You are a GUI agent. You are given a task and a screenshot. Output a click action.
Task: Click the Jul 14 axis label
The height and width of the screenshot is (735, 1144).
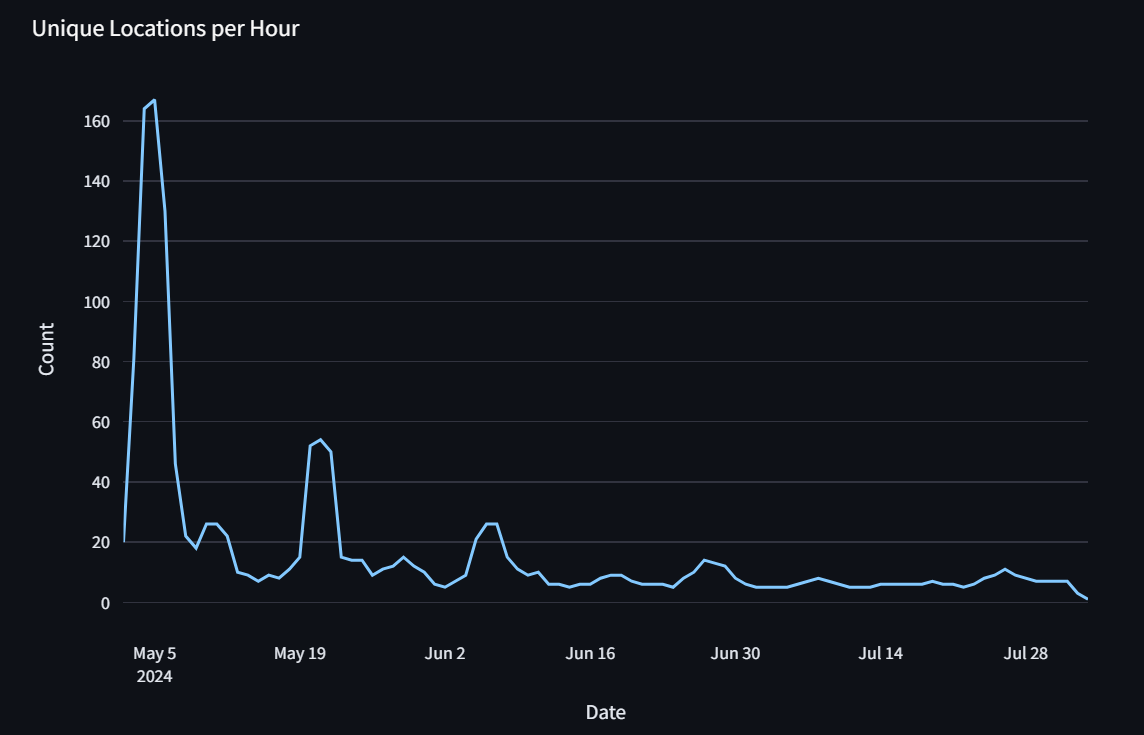tap(880, 652)
